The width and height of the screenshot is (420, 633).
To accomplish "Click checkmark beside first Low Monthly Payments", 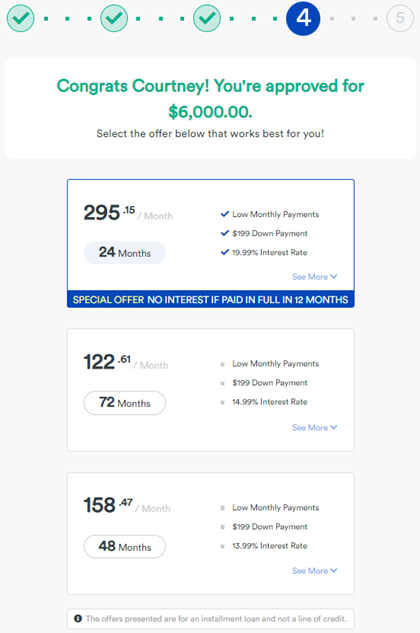I will 225,214.
